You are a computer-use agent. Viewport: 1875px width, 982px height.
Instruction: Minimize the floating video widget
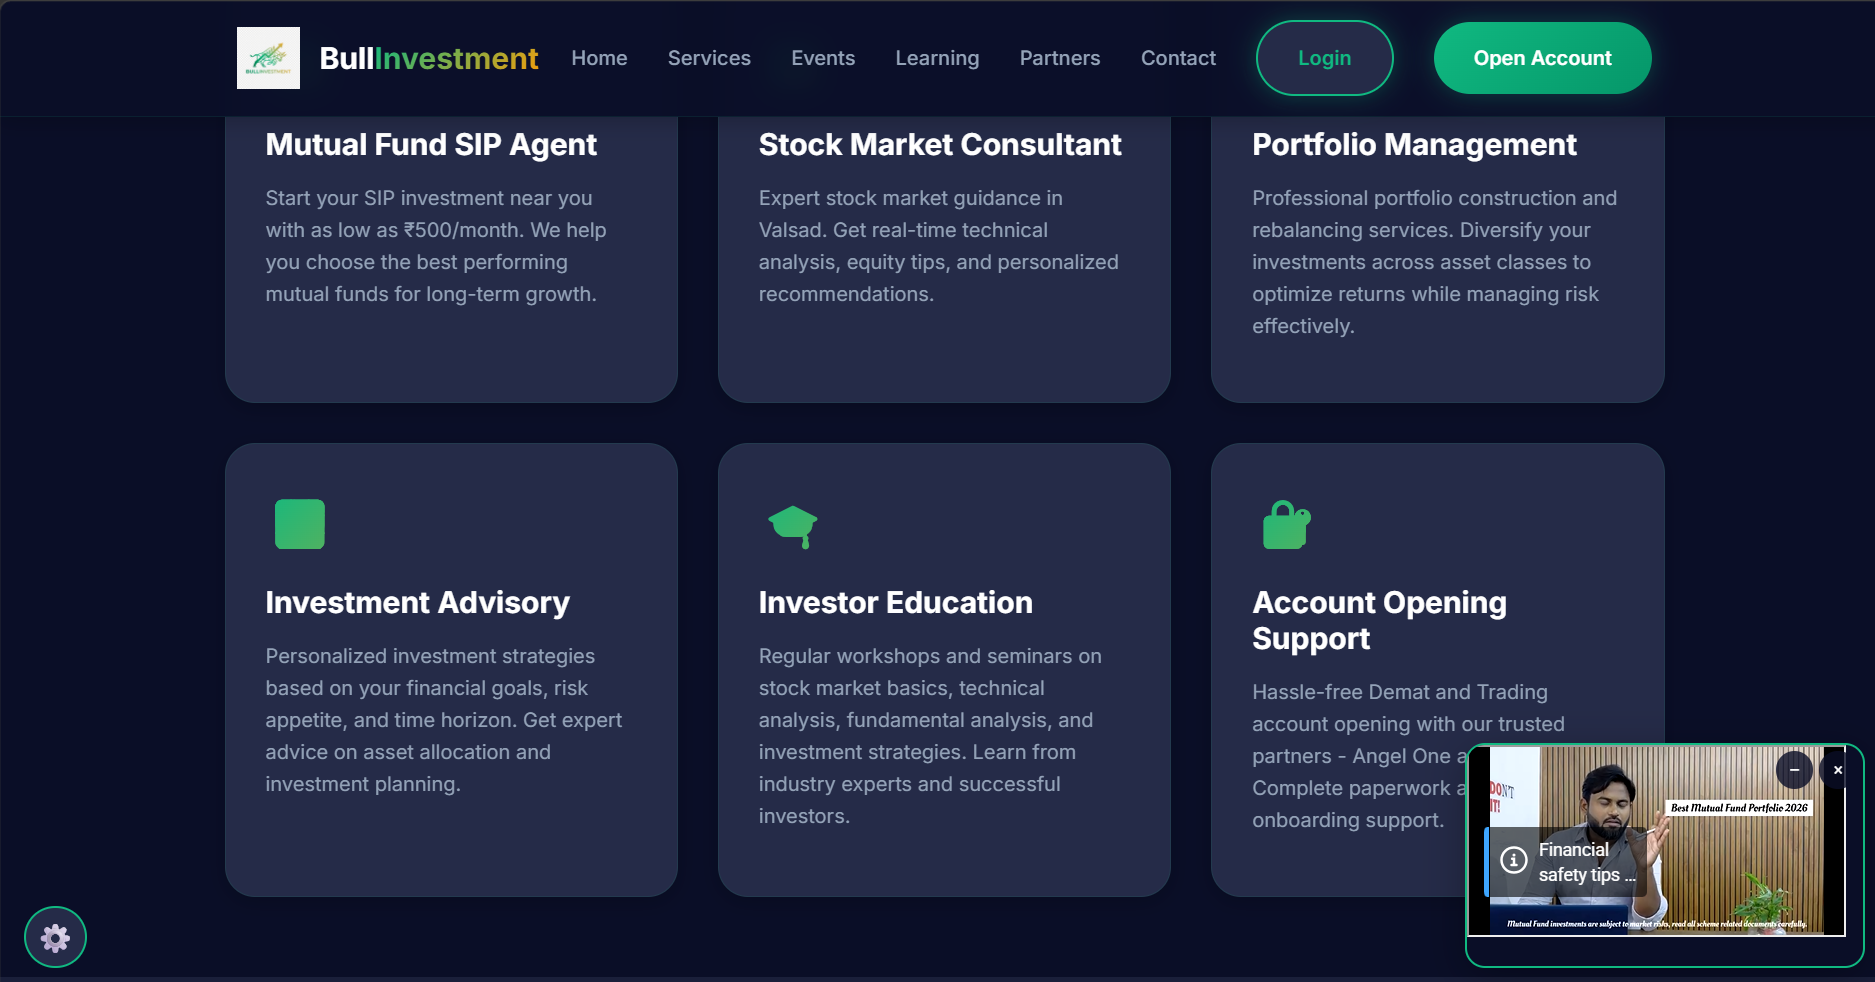click(x=1793, y=770)
